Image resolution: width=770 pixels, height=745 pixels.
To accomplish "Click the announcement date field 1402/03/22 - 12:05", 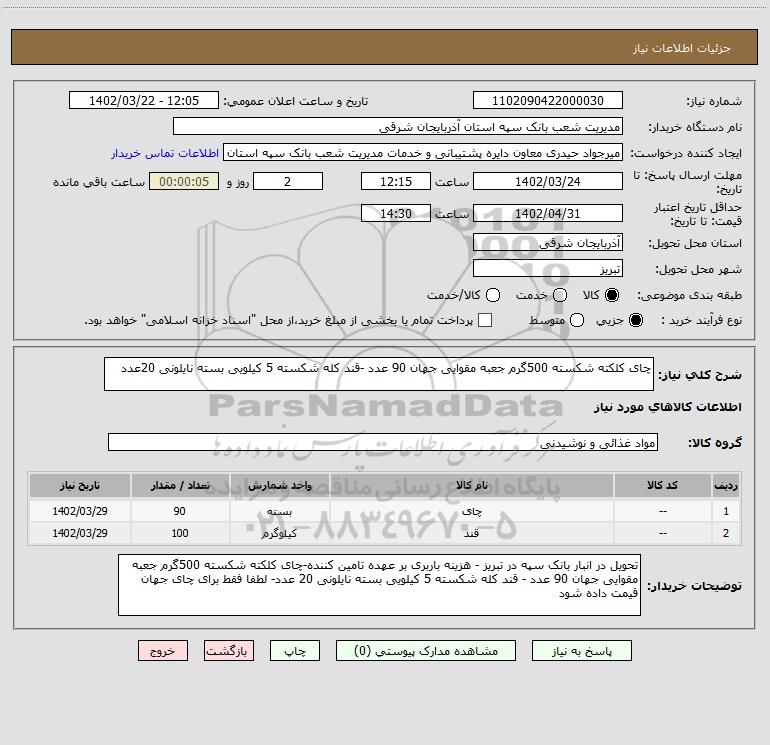I will (x=144, y=100).
